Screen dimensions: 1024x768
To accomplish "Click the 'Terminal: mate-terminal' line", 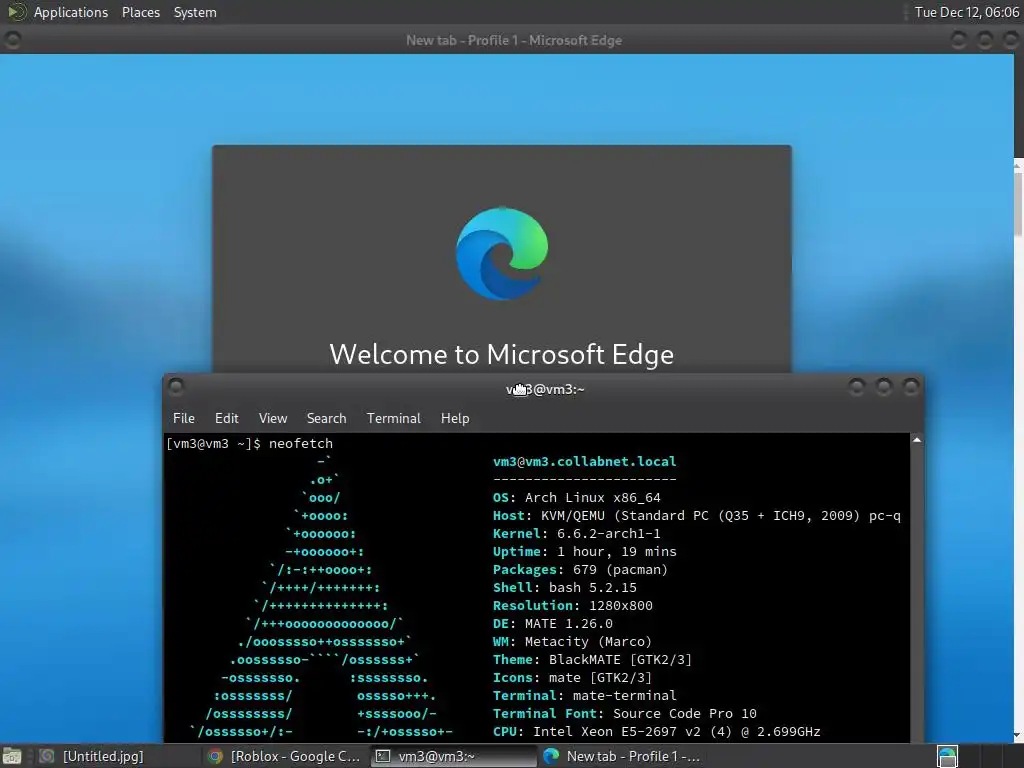I will (x=584, y=696).
